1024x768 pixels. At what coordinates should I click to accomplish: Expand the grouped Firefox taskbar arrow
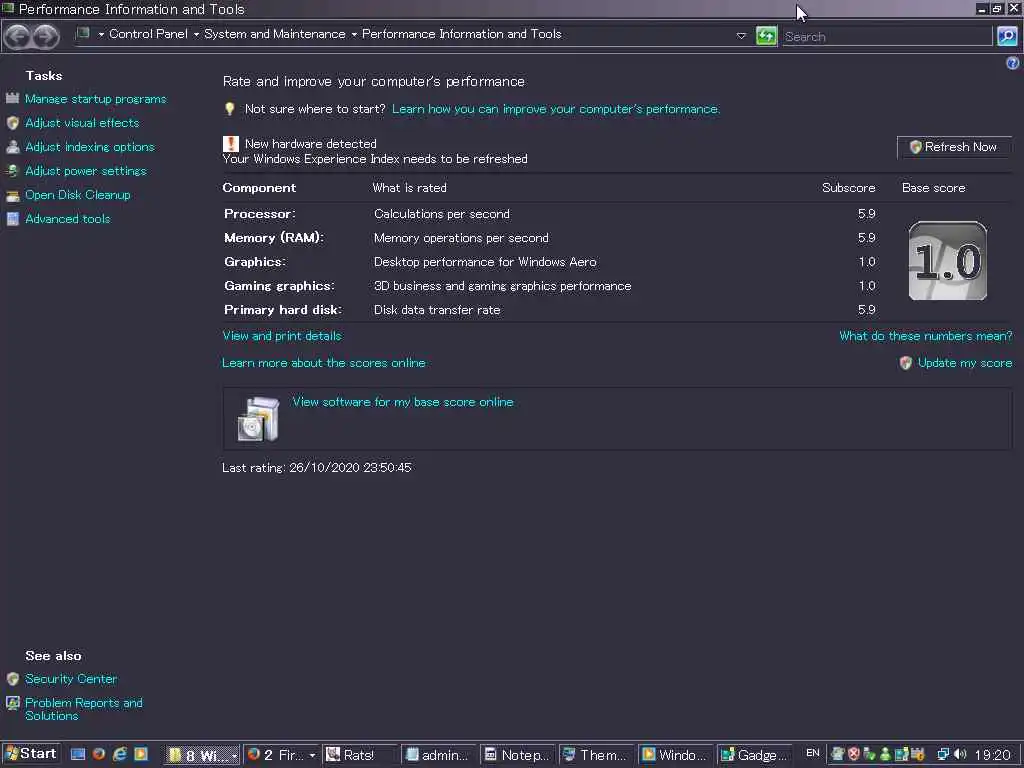tap(312, 756)
